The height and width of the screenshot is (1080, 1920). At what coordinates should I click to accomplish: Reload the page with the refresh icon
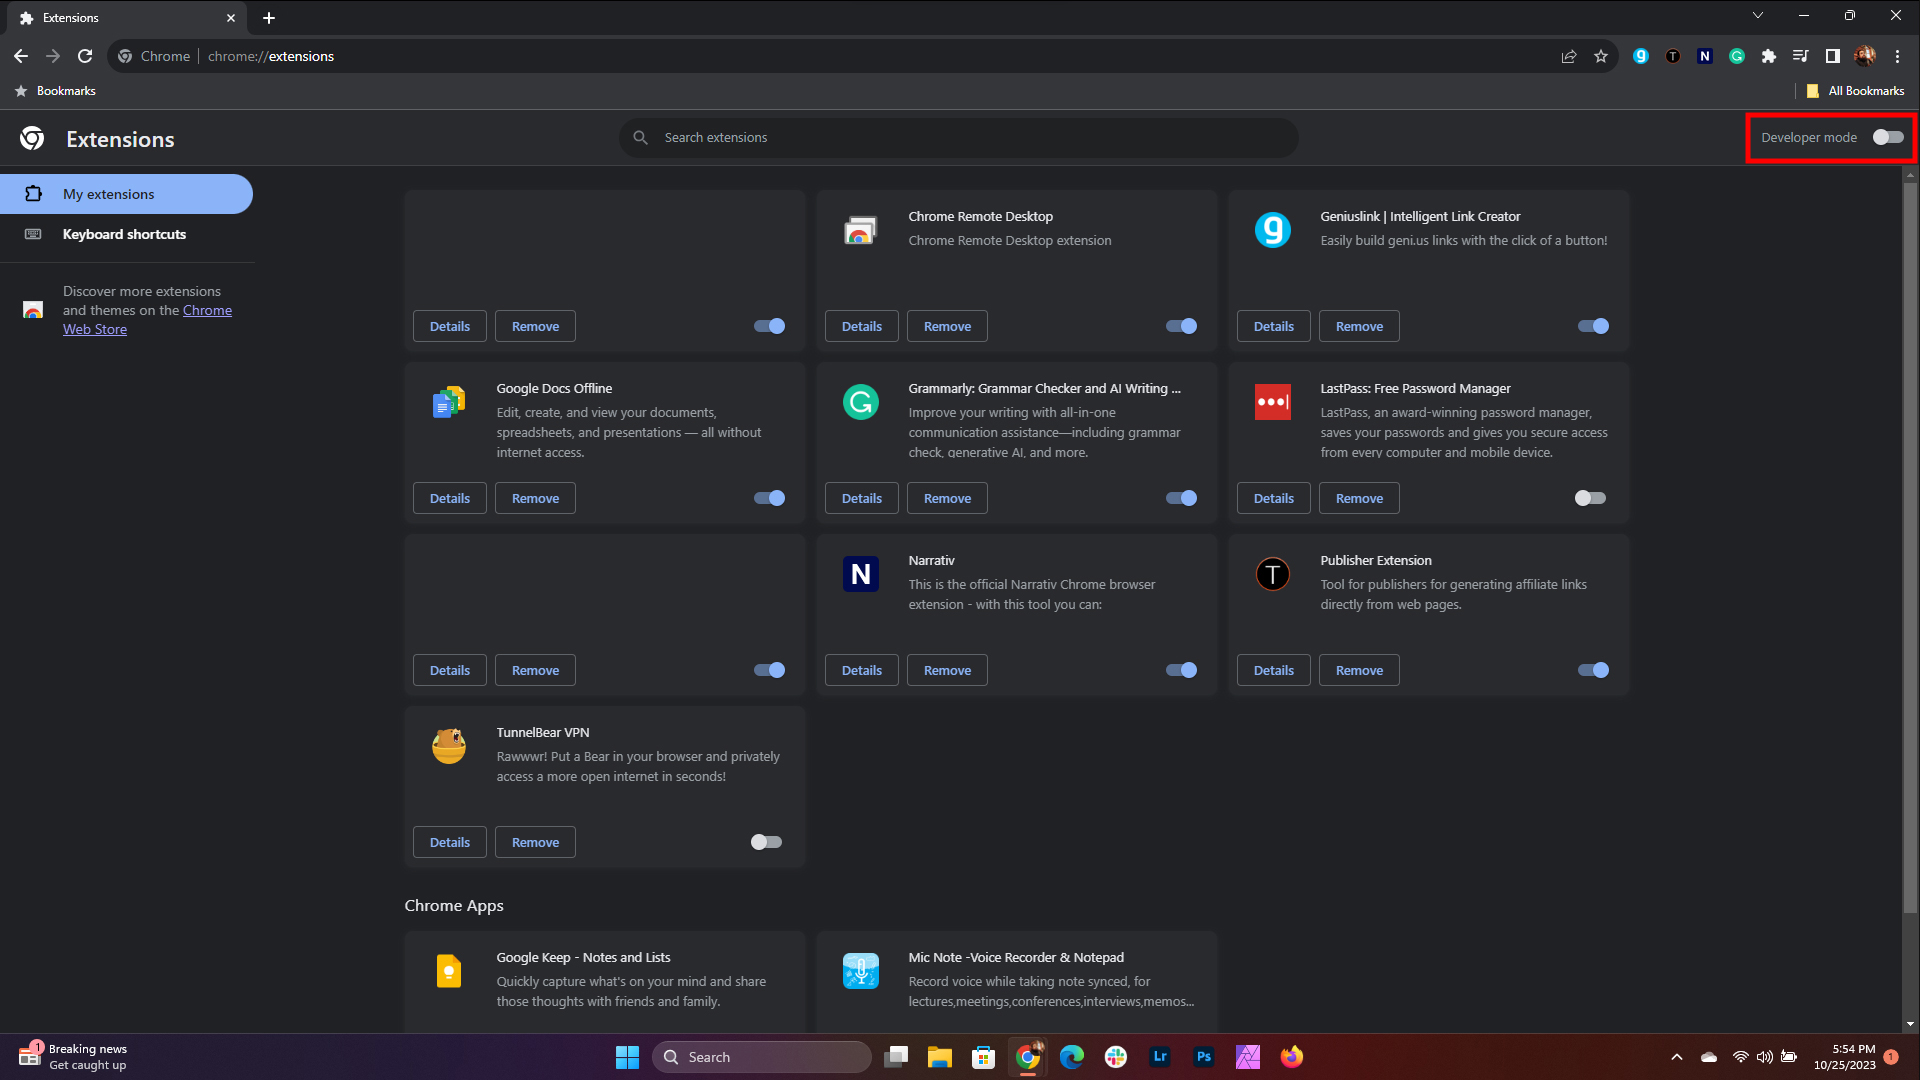click(85, 56)
